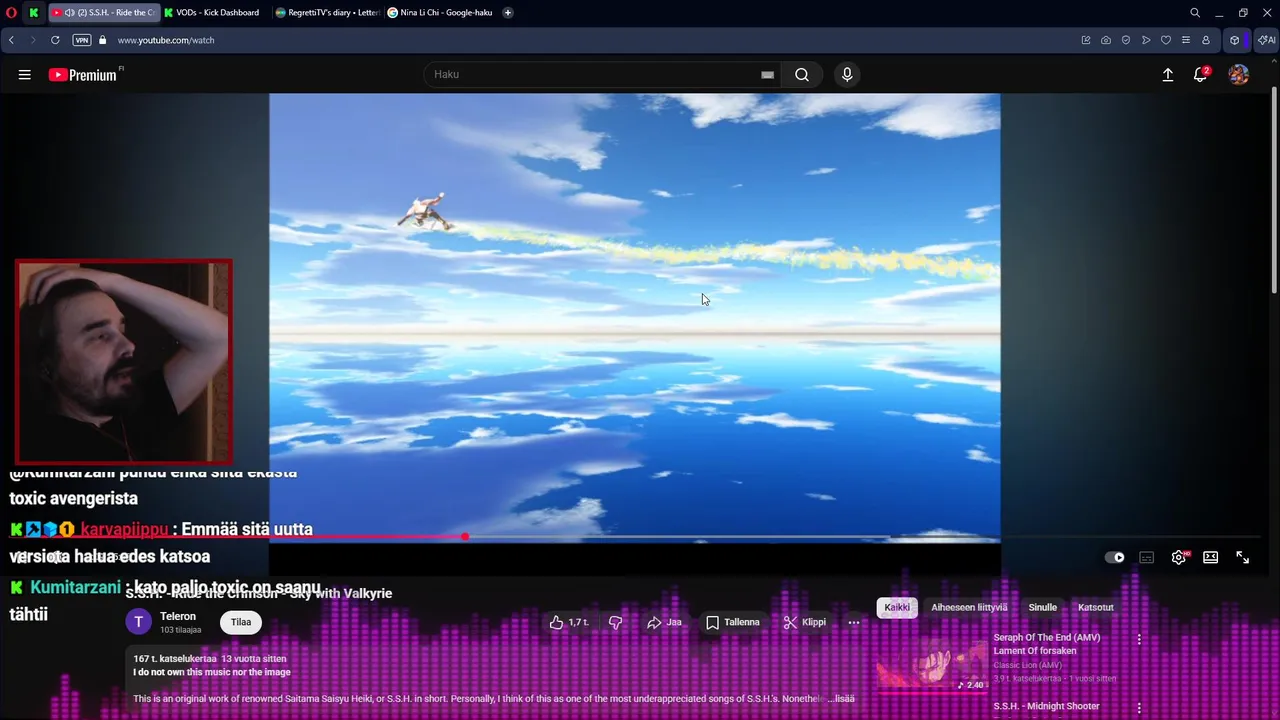The width and height of the screenshot is (1280, 720).
Task: Open the player settings gear
Action: (x=1179, y=558)
